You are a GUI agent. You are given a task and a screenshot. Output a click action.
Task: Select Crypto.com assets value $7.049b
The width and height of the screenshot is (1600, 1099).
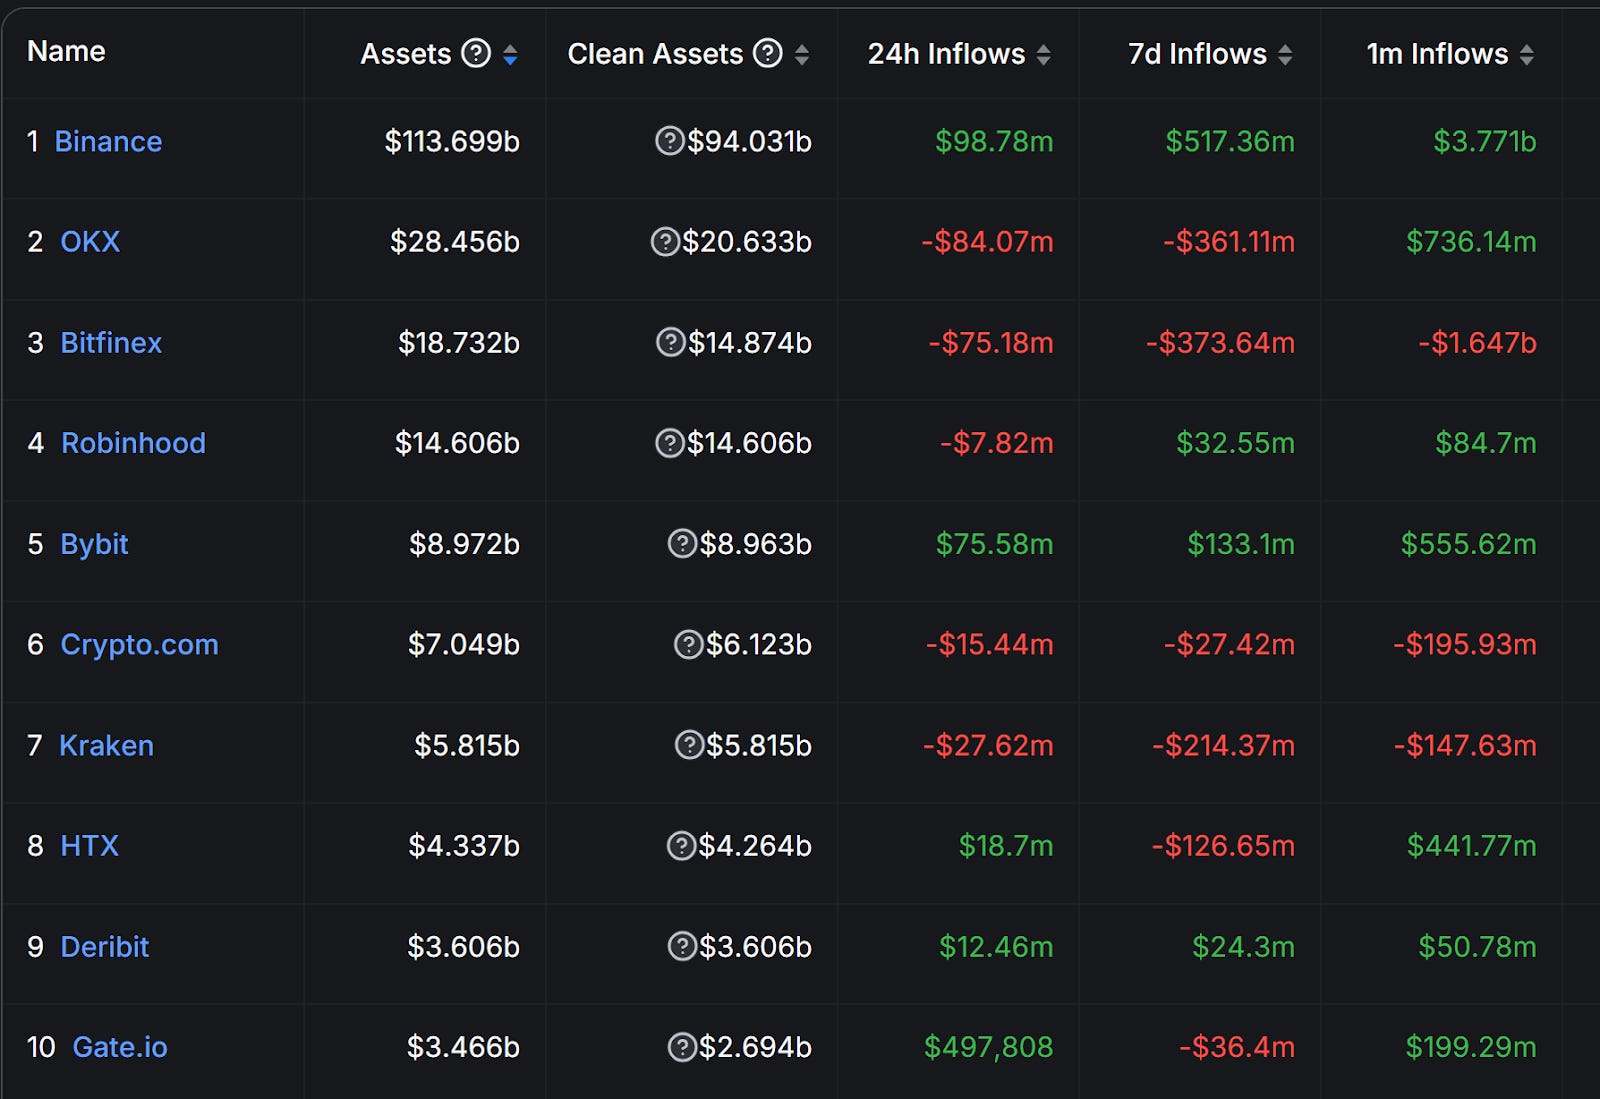(x=464, y=644)
